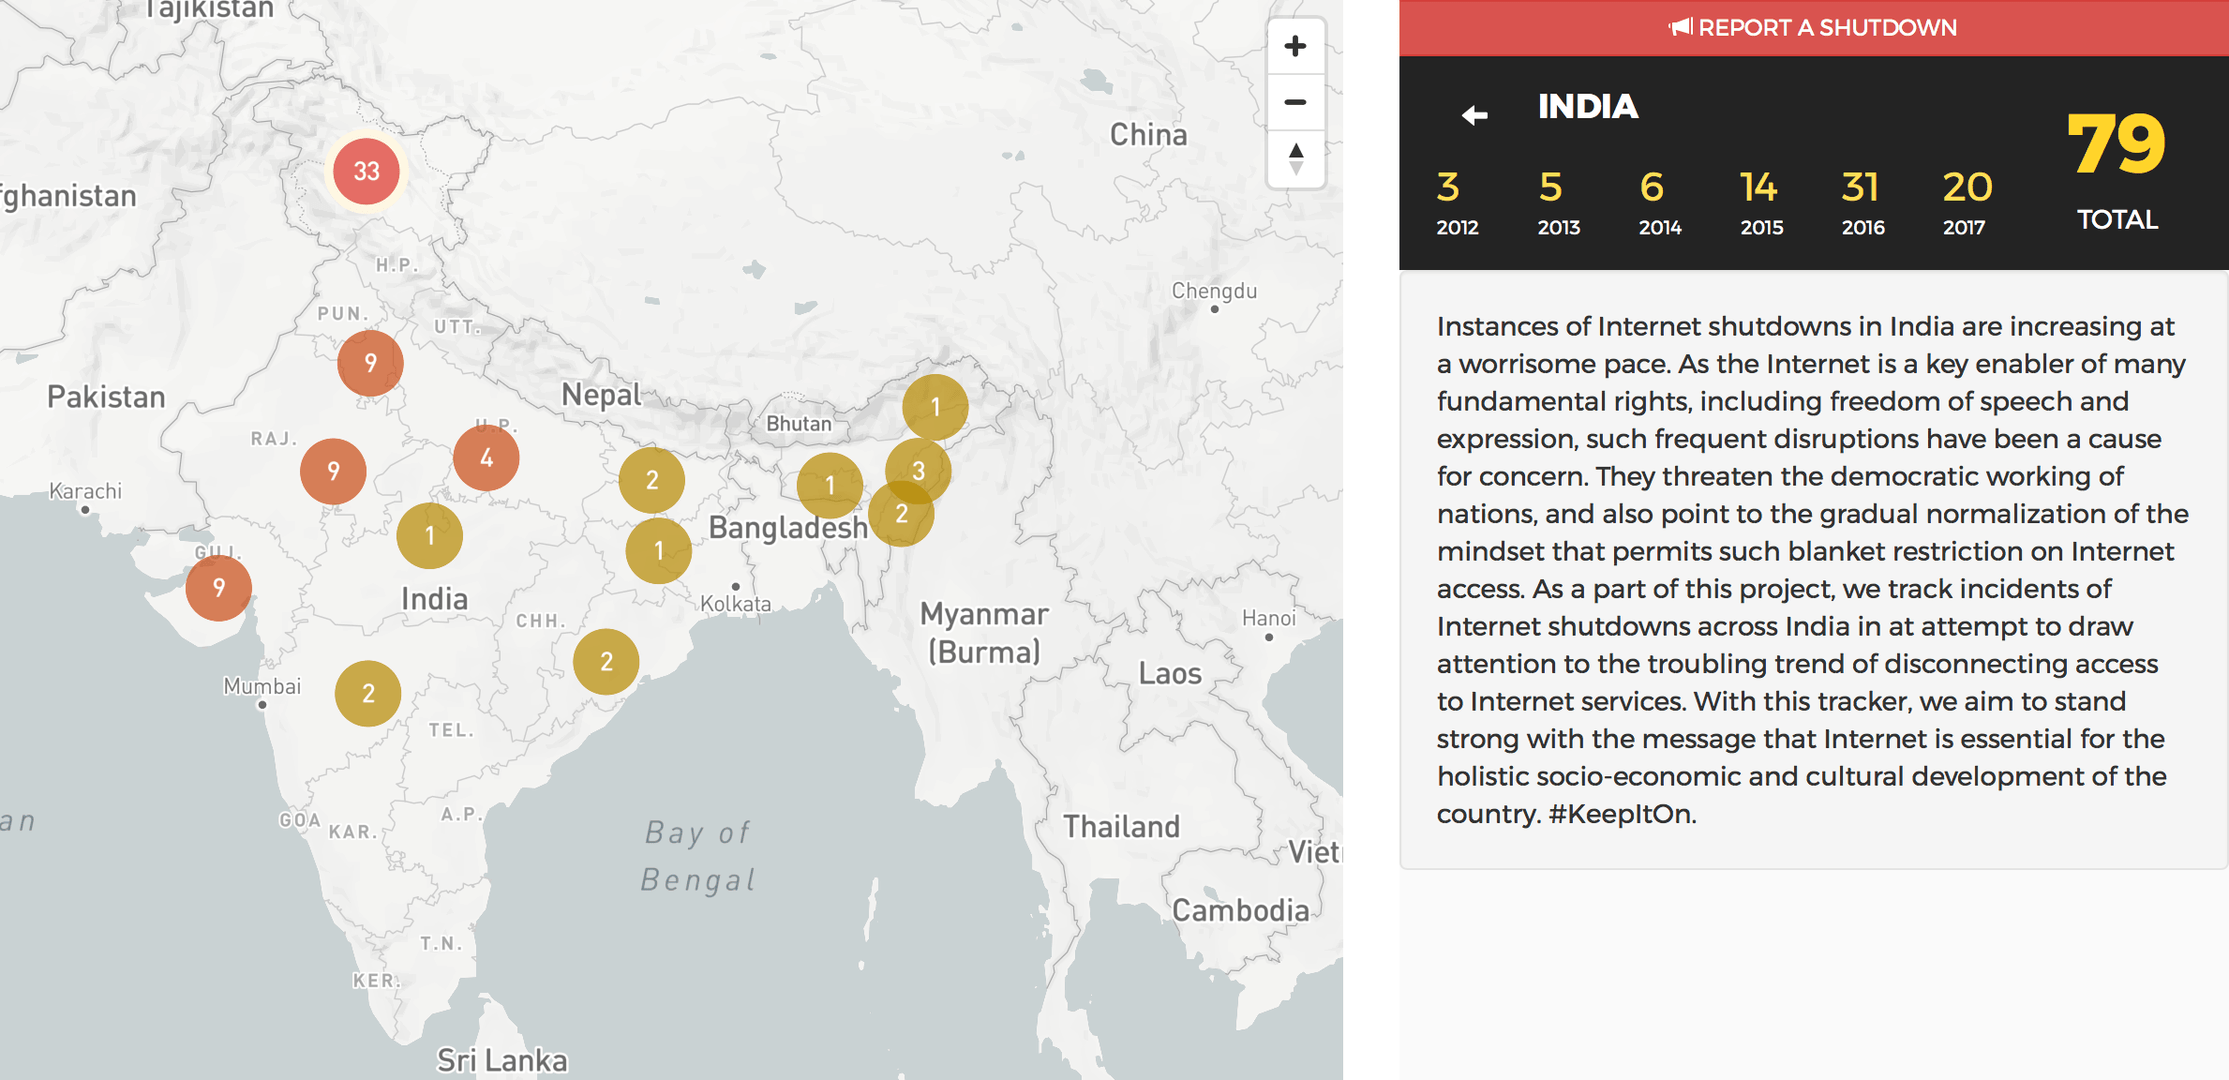Select the cluster marked 1 near Kolkata

pos(658,549)
